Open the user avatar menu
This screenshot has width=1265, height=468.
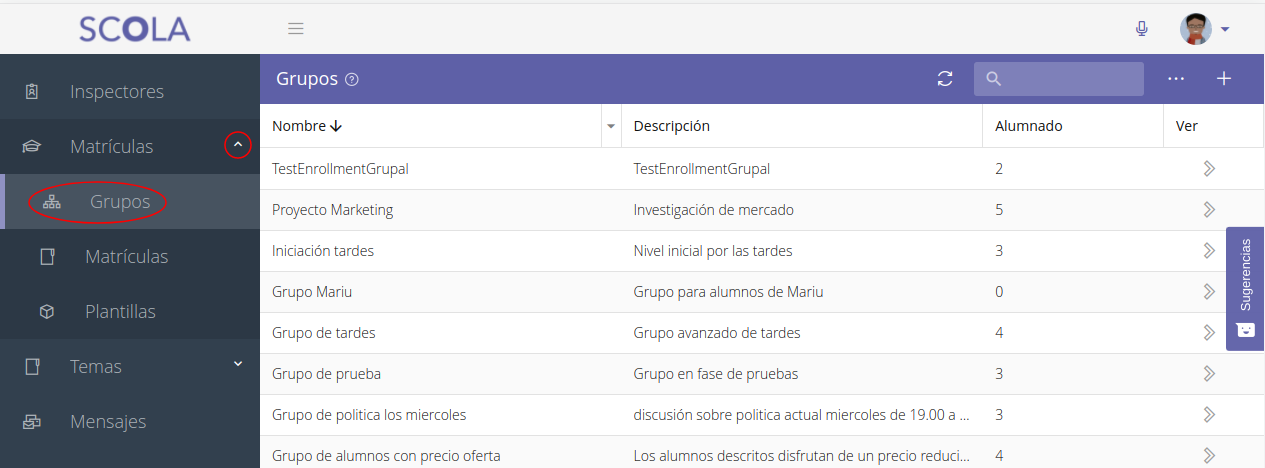click(x=1205, y=29)
